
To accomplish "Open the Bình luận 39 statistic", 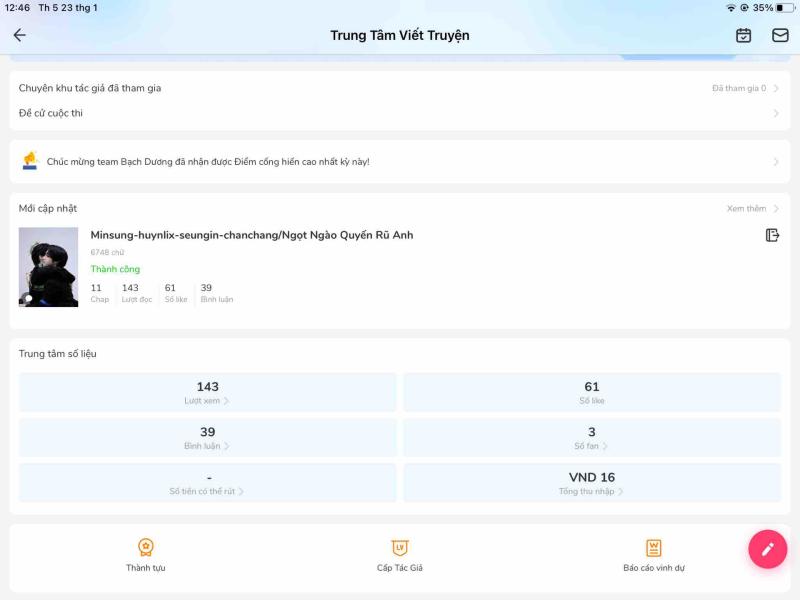I will [208, 438].
